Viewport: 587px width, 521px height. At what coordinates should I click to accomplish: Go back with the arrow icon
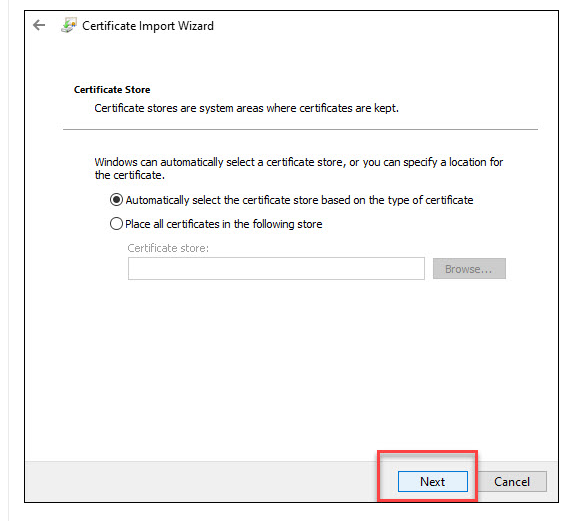[39, 25]
